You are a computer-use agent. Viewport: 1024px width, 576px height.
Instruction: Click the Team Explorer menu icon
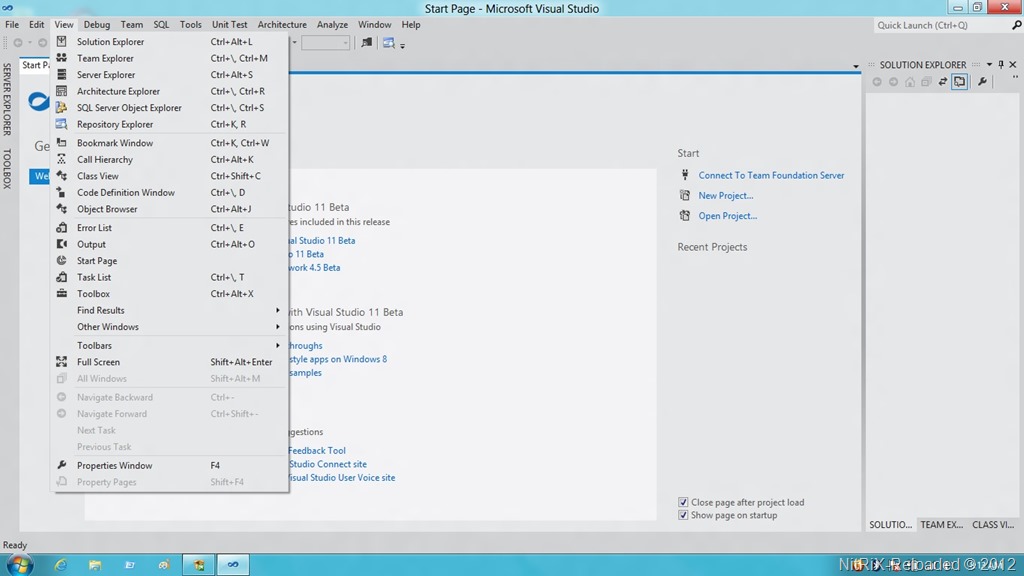(x=62, y=58)
